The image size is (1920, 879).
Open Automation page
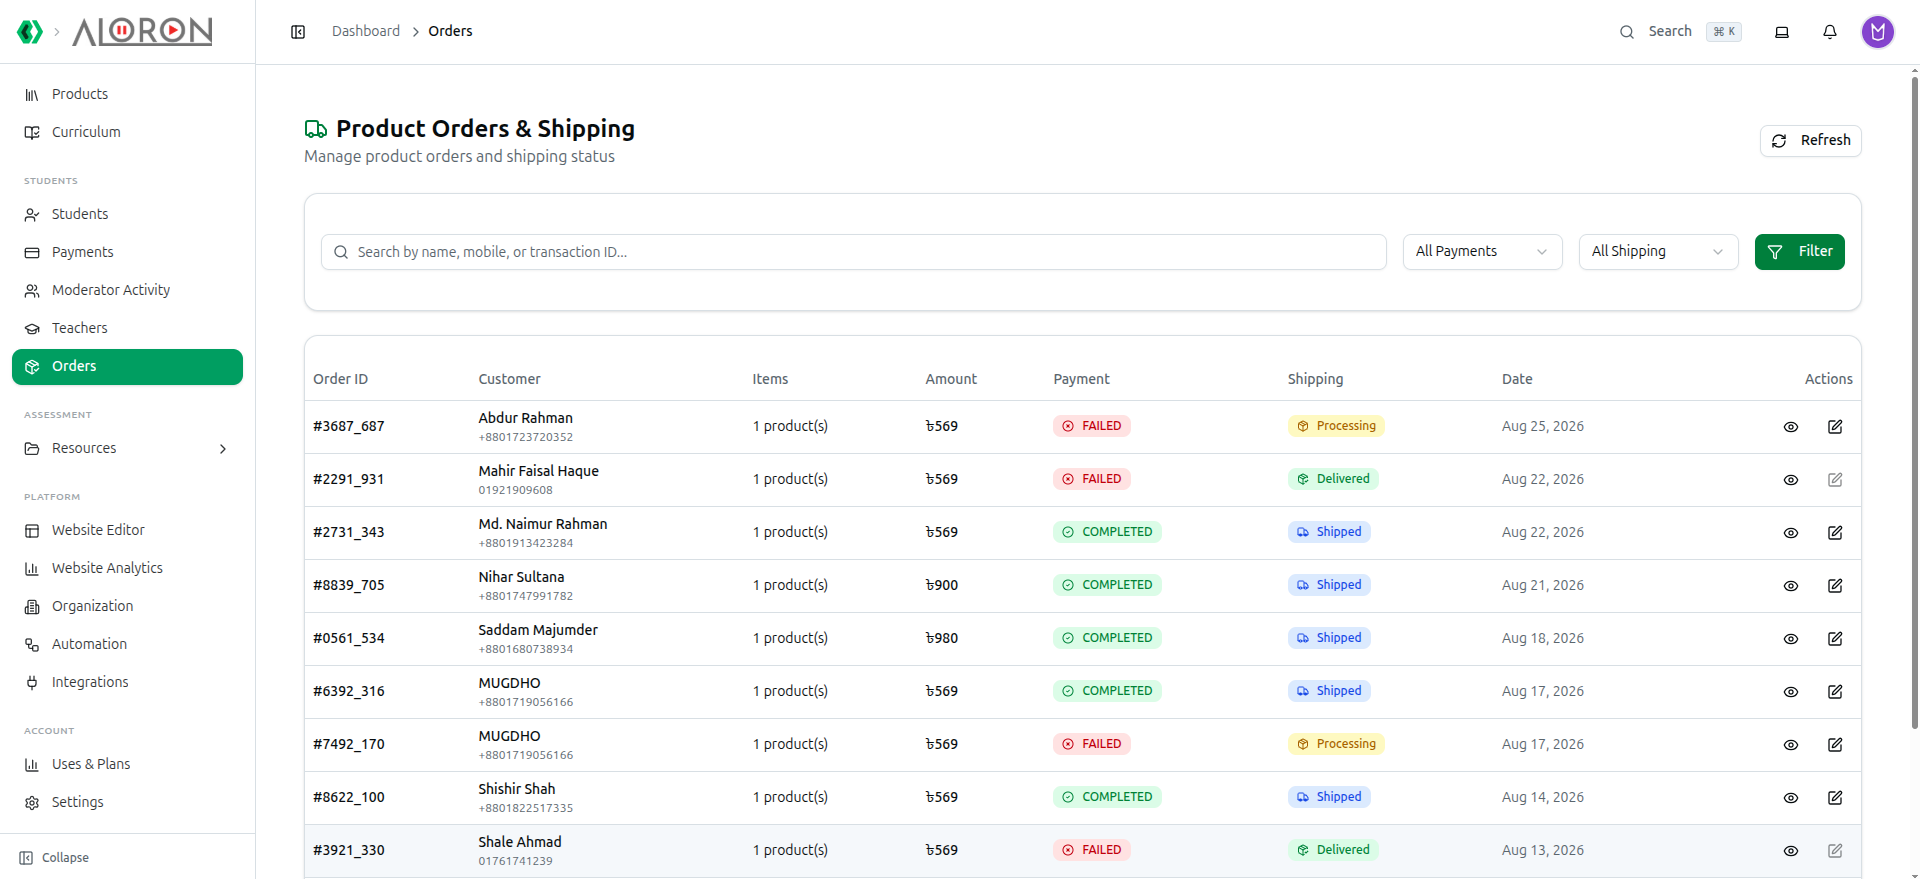[x=127, y=644]
